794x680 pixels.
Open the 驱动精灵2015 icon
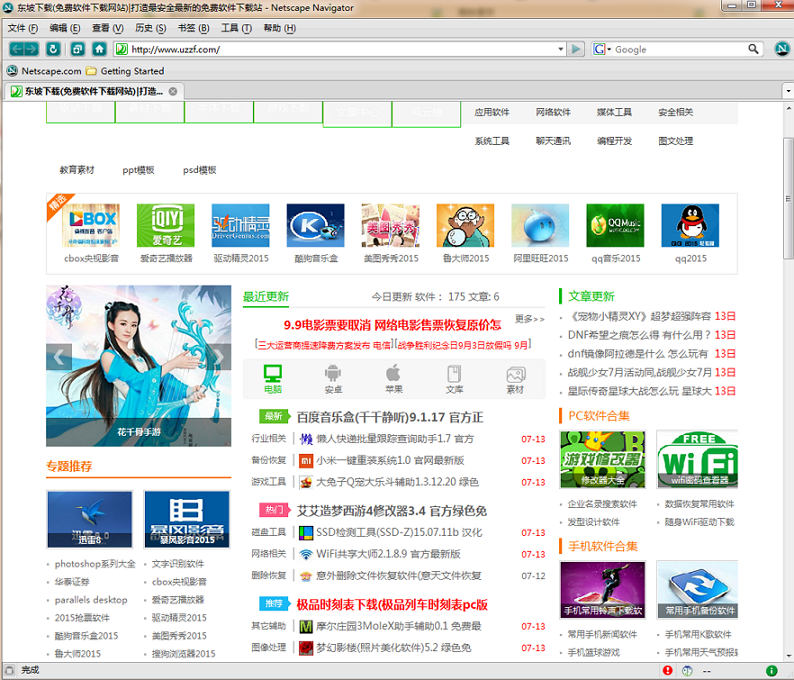[241, 226]
